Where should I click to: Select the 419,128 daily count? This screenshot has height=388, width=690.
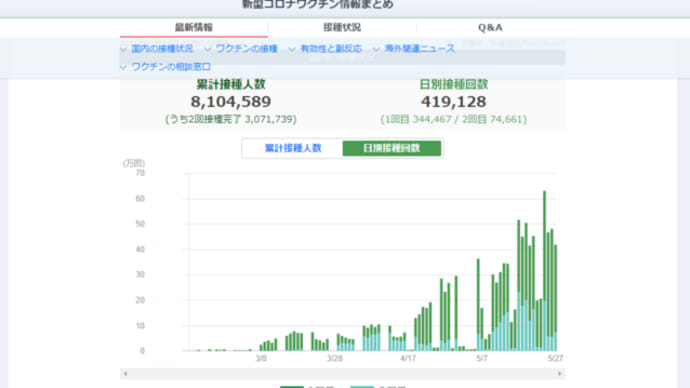454,102
